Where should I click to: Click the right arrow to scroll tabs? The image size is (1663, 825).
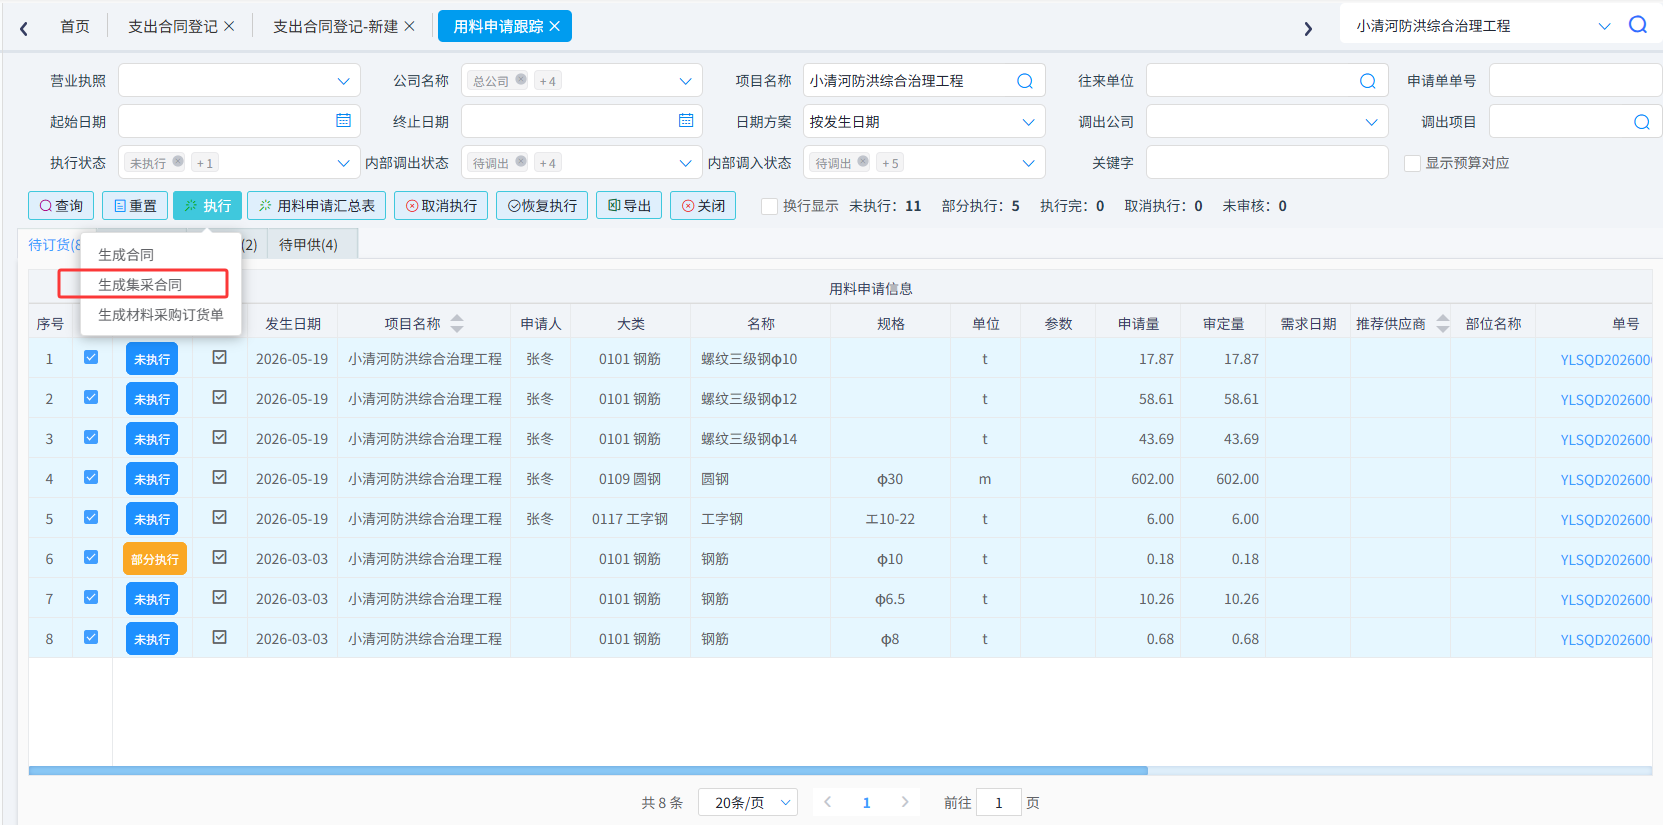pyautogui.click(x=1308, y=28)
